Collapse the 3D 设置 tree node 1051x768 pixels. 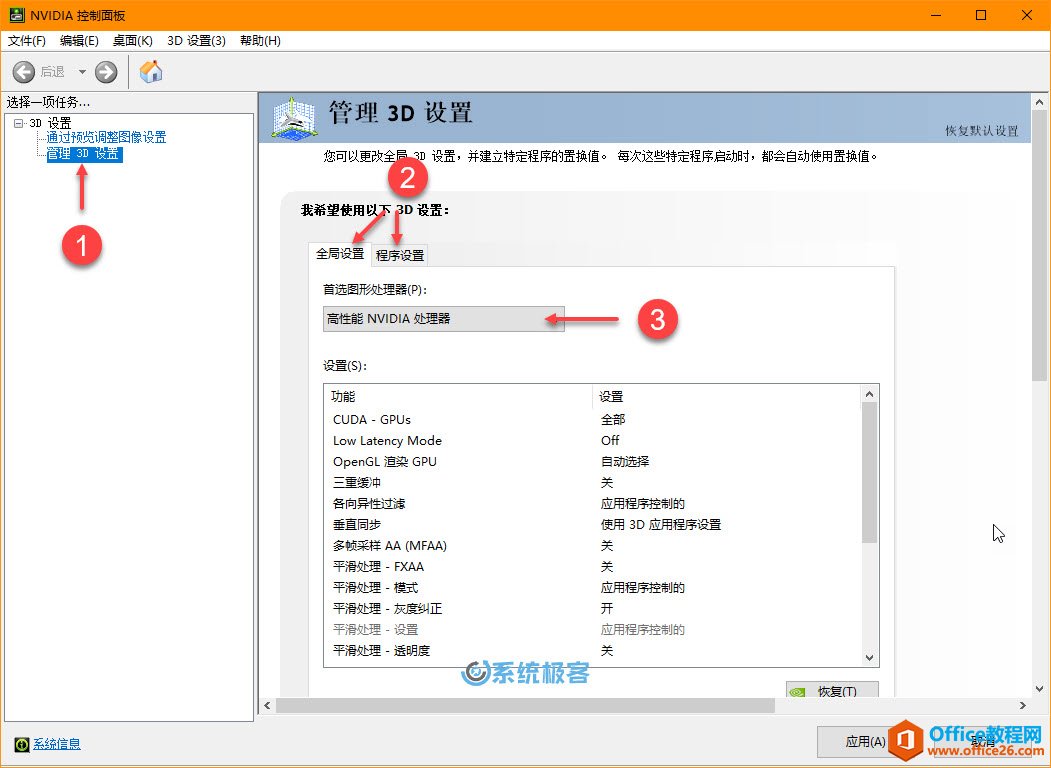click(19, 123)
